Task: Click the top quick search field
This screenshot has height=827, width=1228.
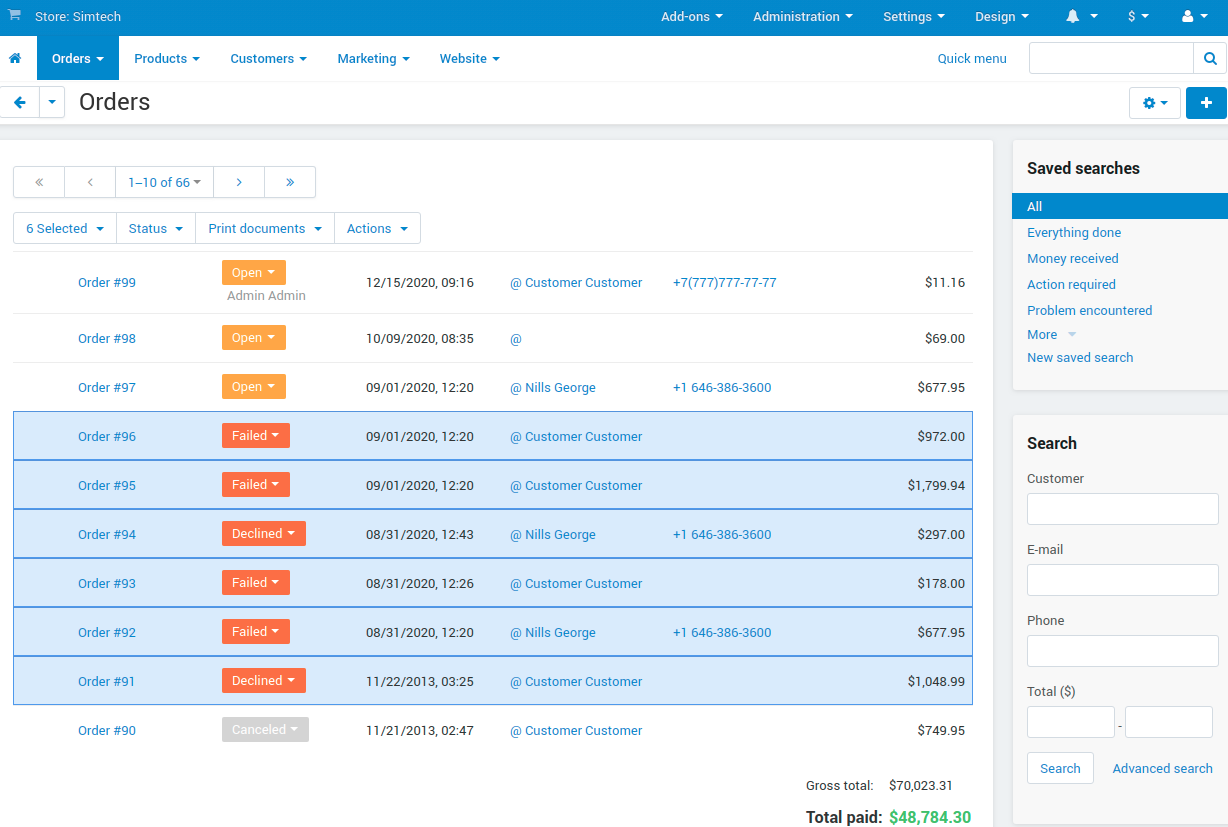Action: pos(1111,58)
